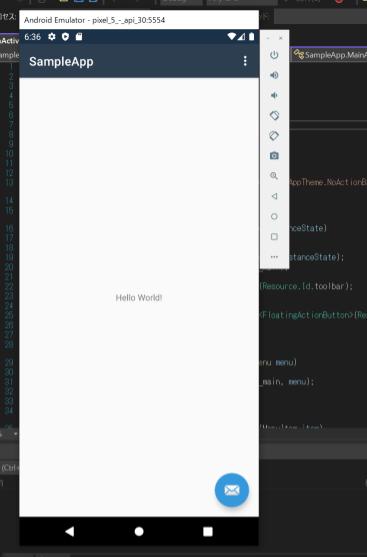Click the Wi-Fi signal status icon
Viewport: 367px width, 557px height.
(x=232, y=36)
